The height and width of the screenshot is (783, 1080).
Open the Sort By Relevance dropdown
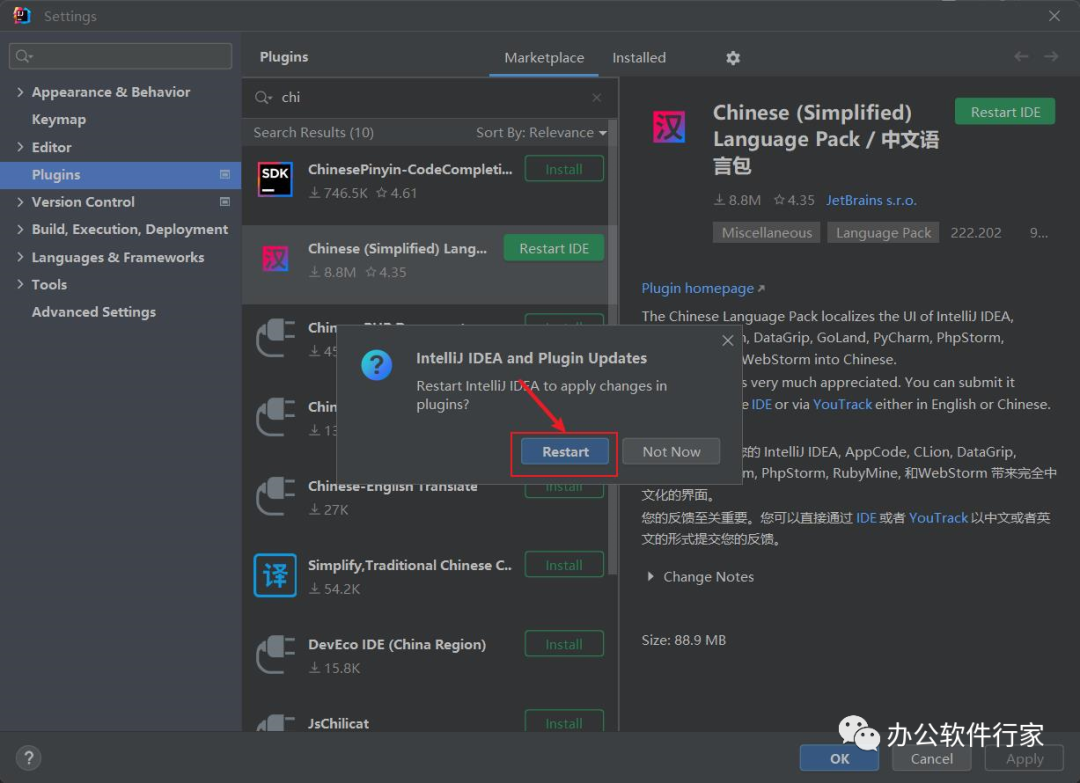pyautogui.click(x=541, y=132)
